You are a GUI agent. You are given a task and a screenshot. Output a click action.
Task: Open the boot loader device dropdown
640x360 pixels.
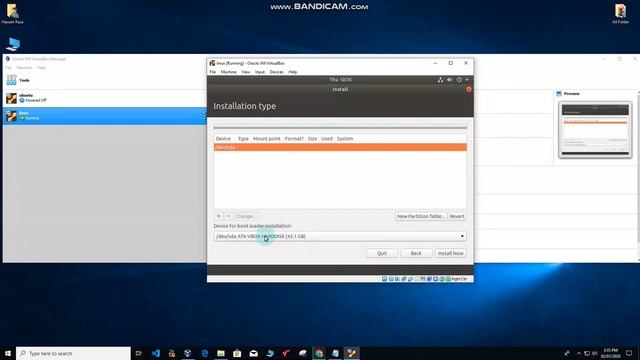[340, 236]
